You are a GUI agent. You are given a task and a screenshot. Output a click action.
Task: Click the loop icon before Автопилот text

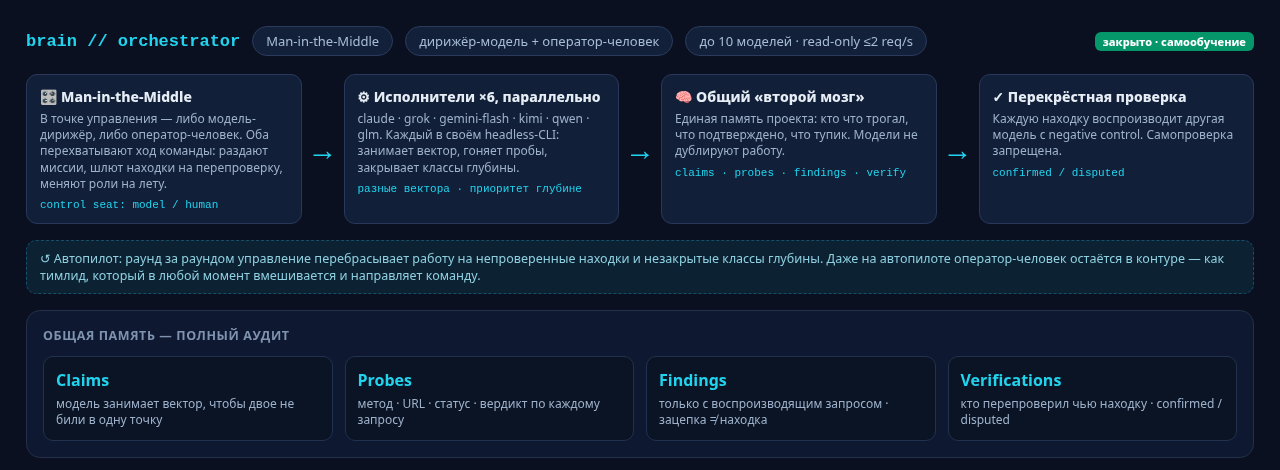tap(45, 258)
